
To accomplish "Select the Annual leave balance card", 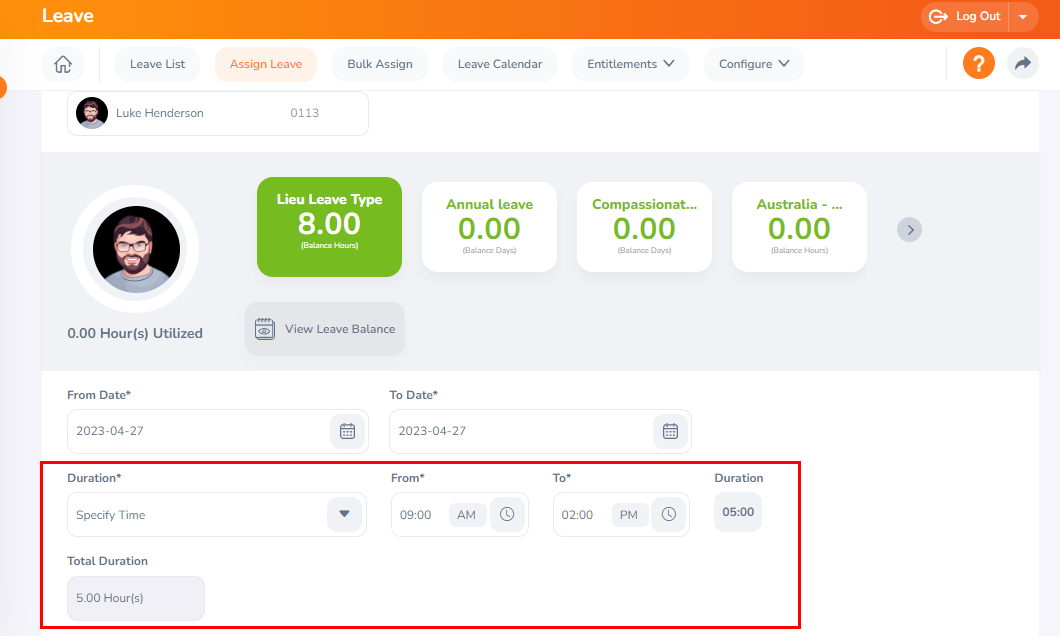I will tap(489, 226).
